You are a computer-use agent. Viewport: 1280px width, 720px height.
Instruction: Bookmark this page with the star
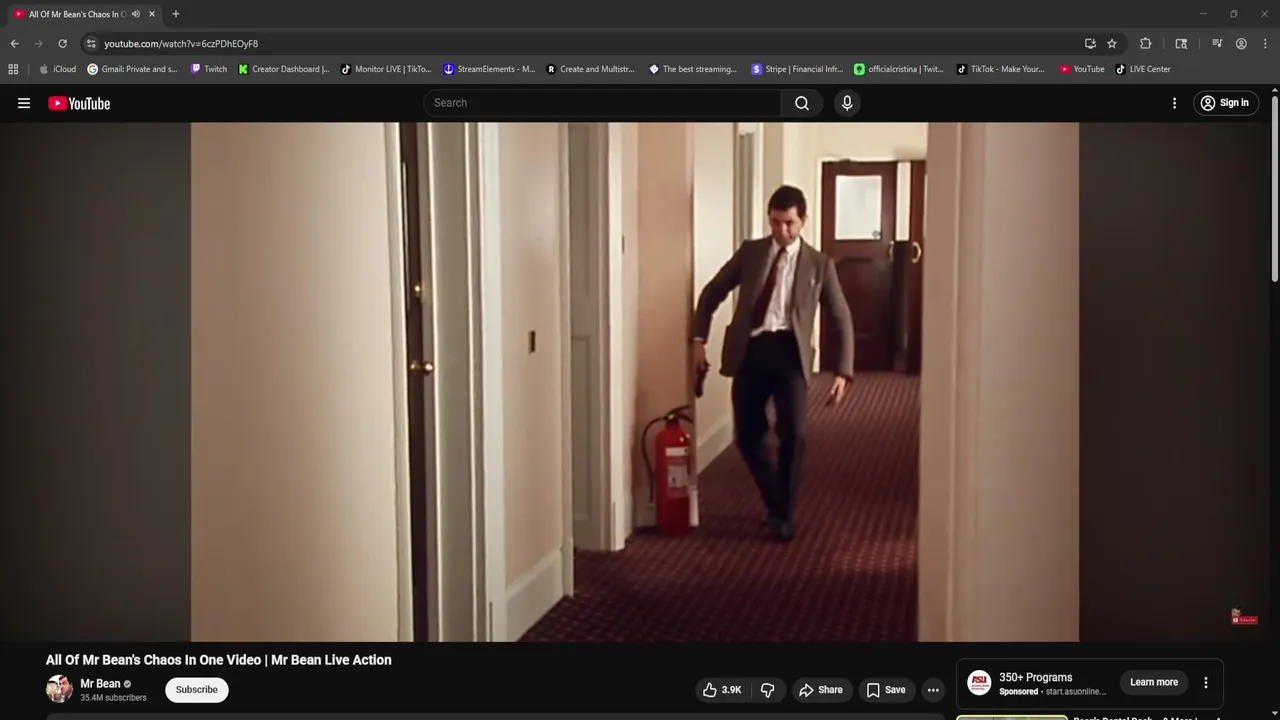click(x=1112, y=44)
